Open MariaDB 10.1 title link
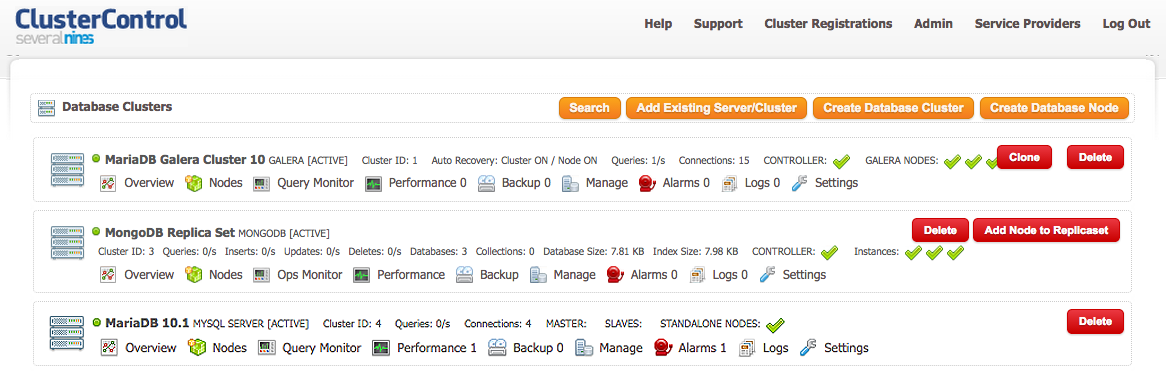The height and width of the screenshot is (384, 1166). [147, 324]
